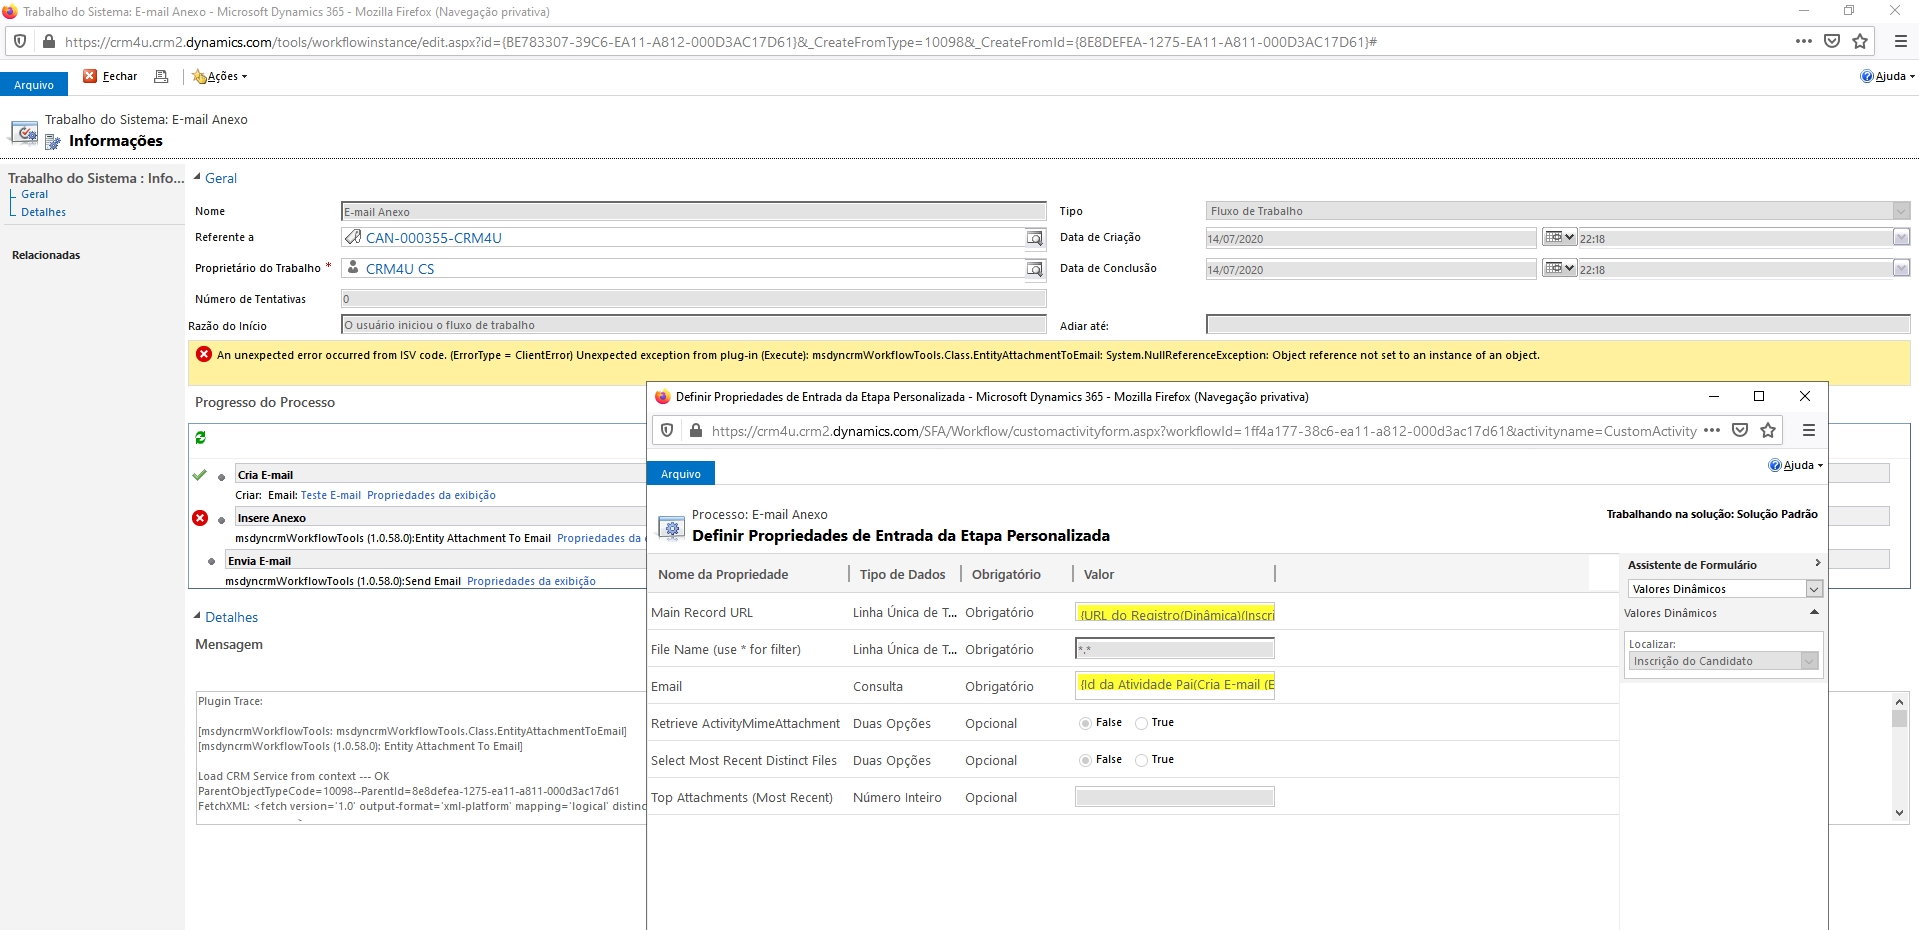
Task: Open Ajuda help in the popup window
Action: (1795, 465)
